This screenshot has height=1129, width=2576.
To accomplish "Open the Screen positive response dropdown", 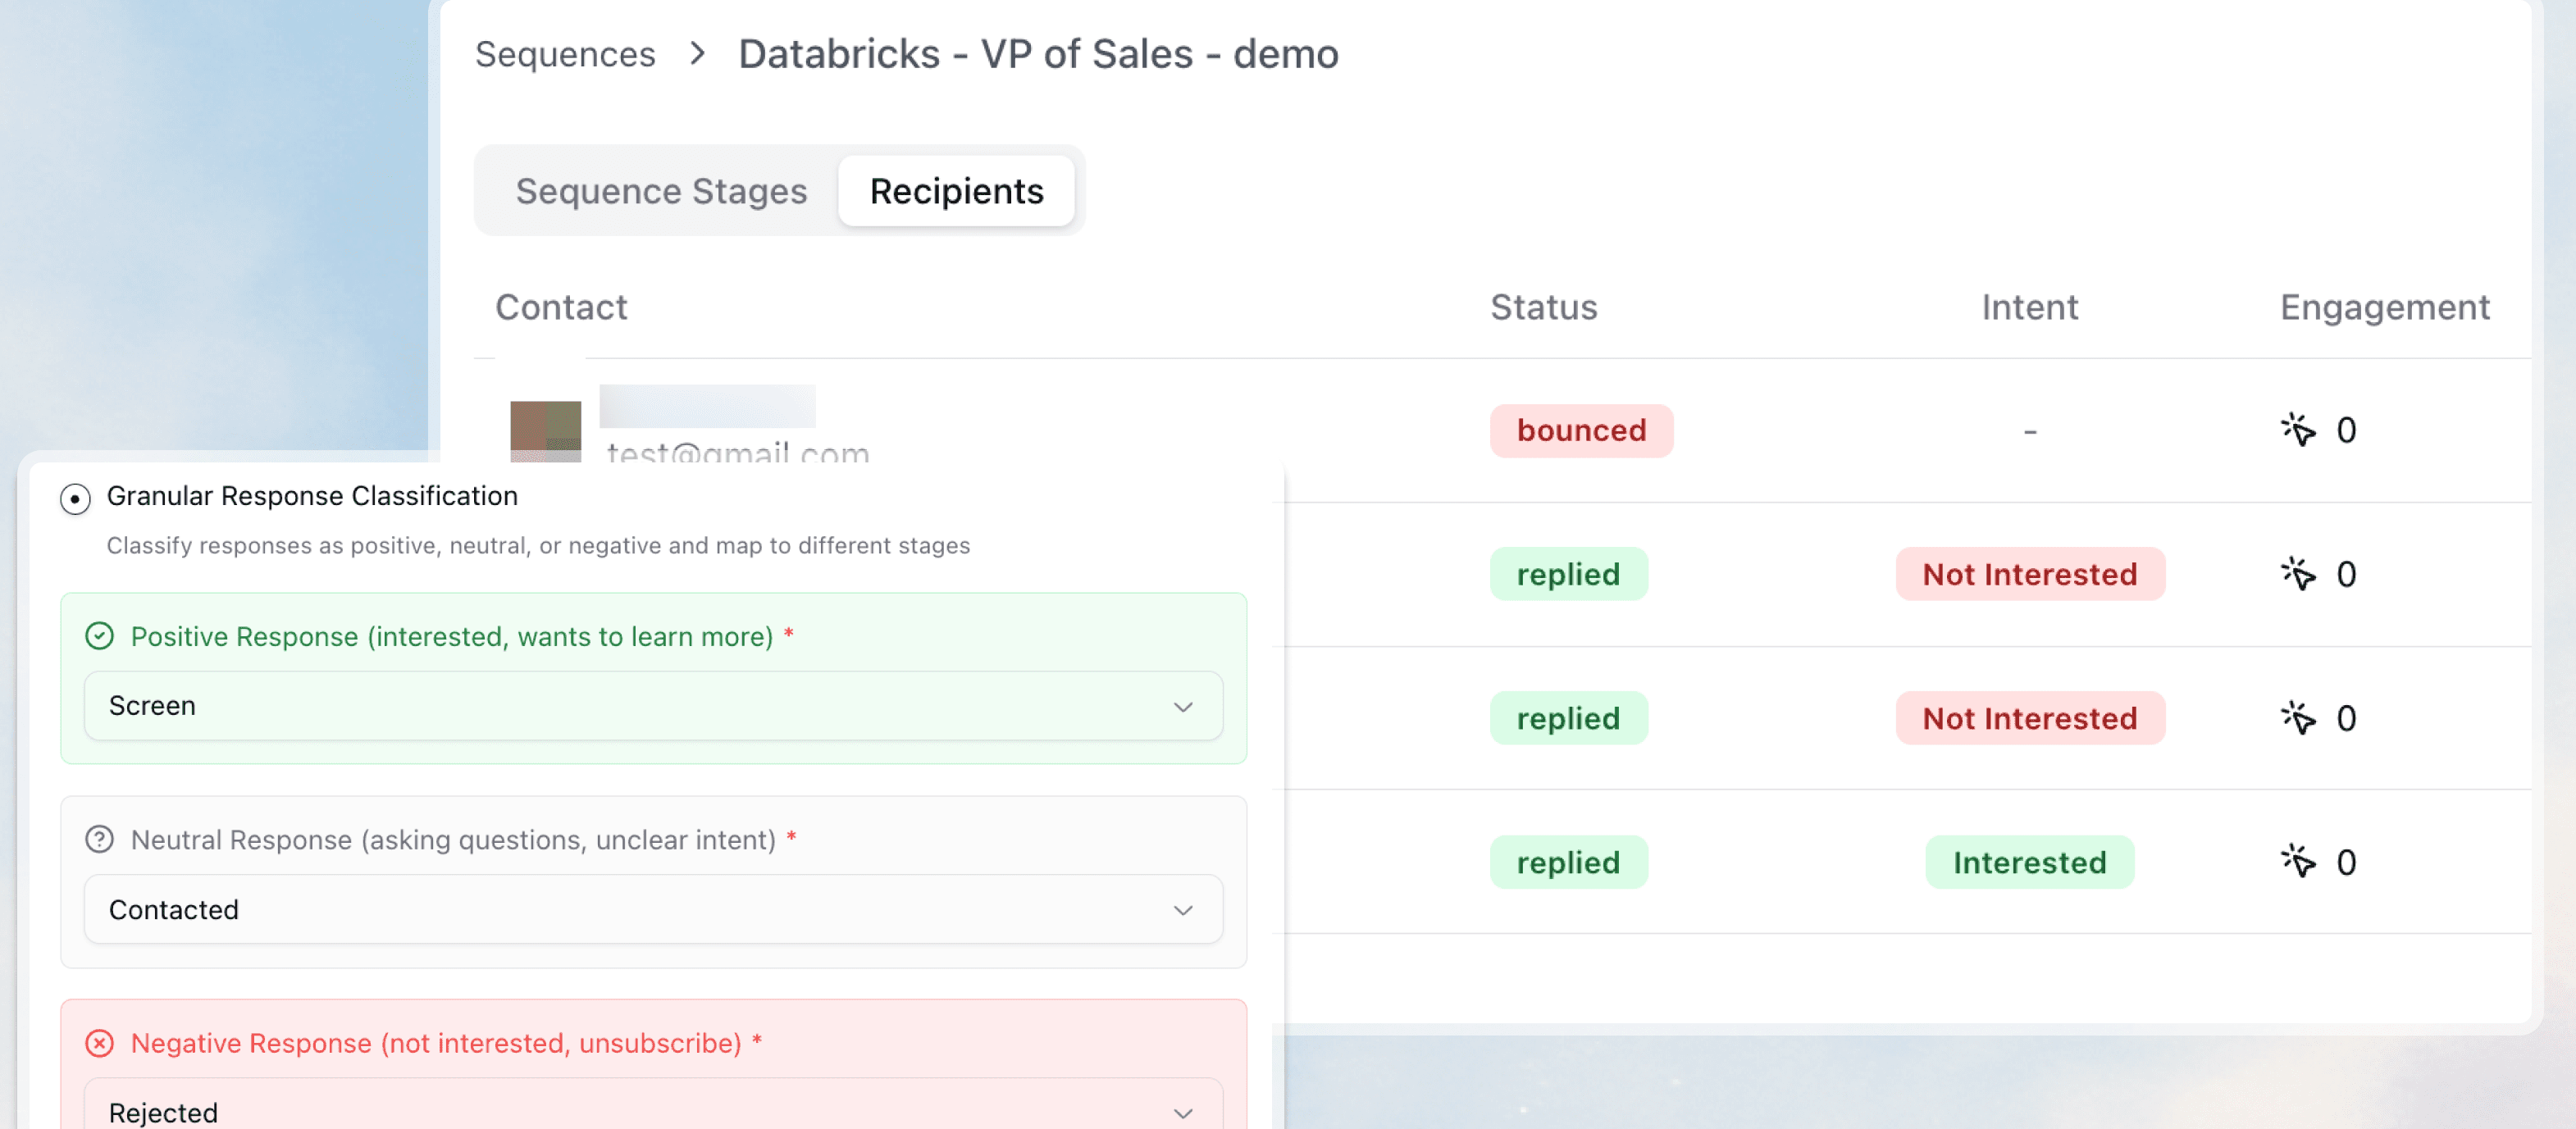I will pyautogui.click(x=653, y=706).
